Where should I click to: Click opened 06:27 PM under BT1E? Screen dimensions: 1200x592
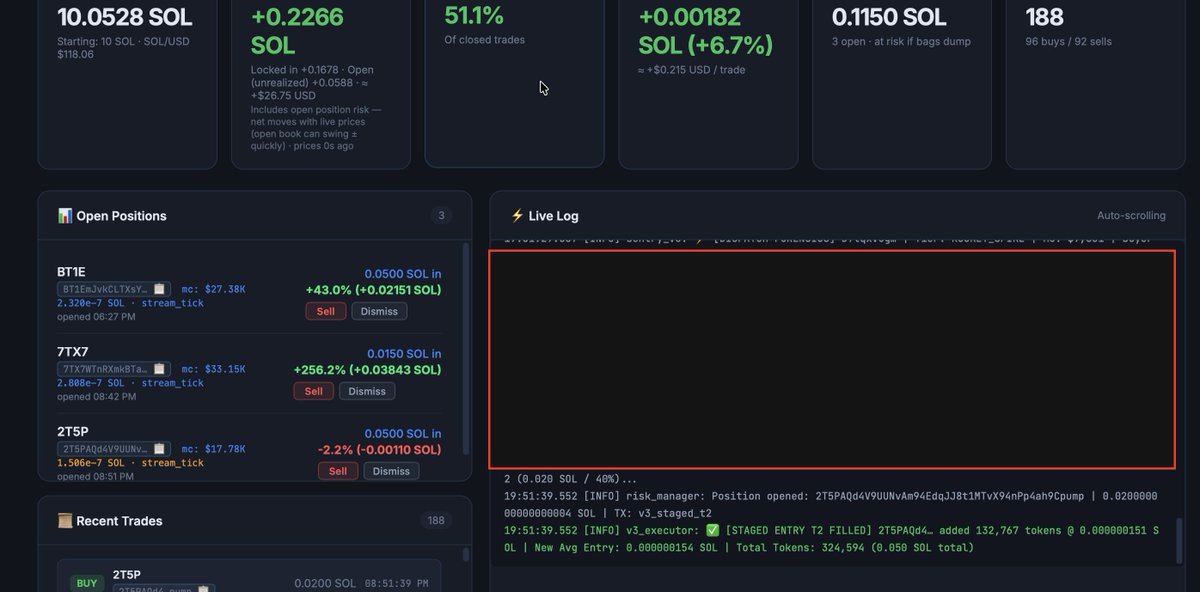click(x=96, y=317)
